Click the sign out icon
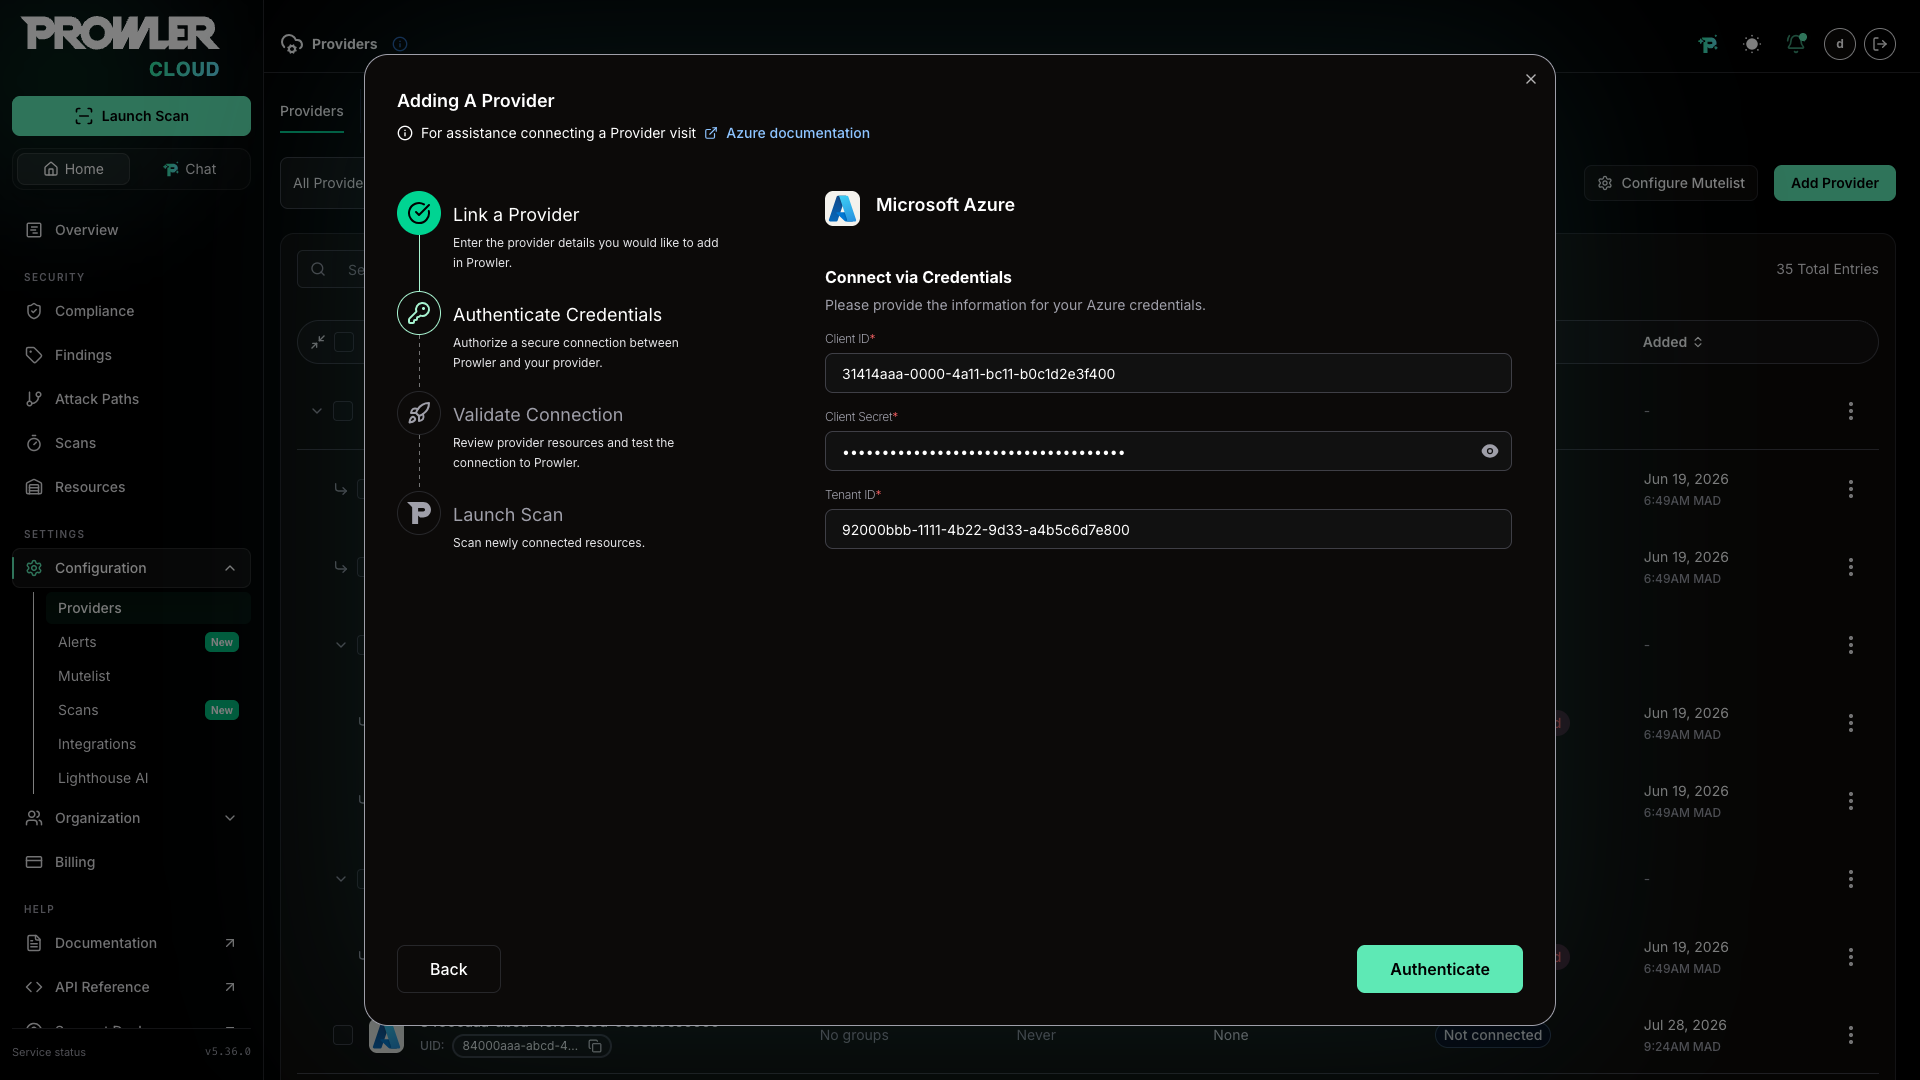 1880,44
